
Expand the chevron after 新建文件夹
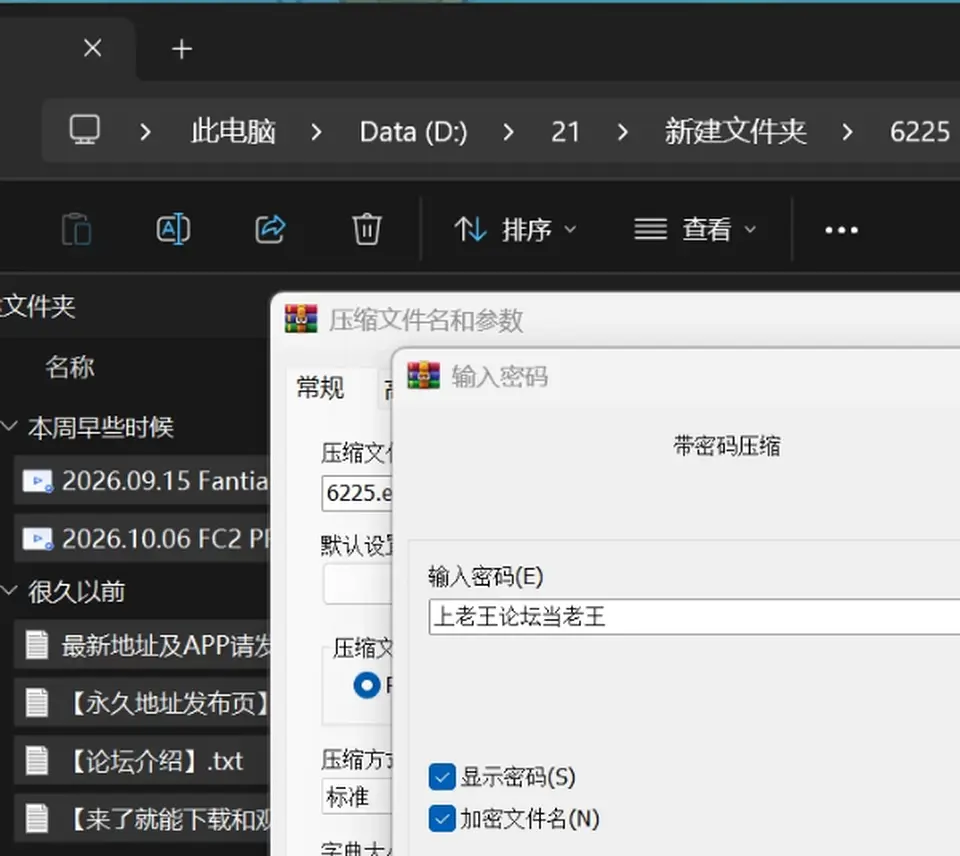847,132
